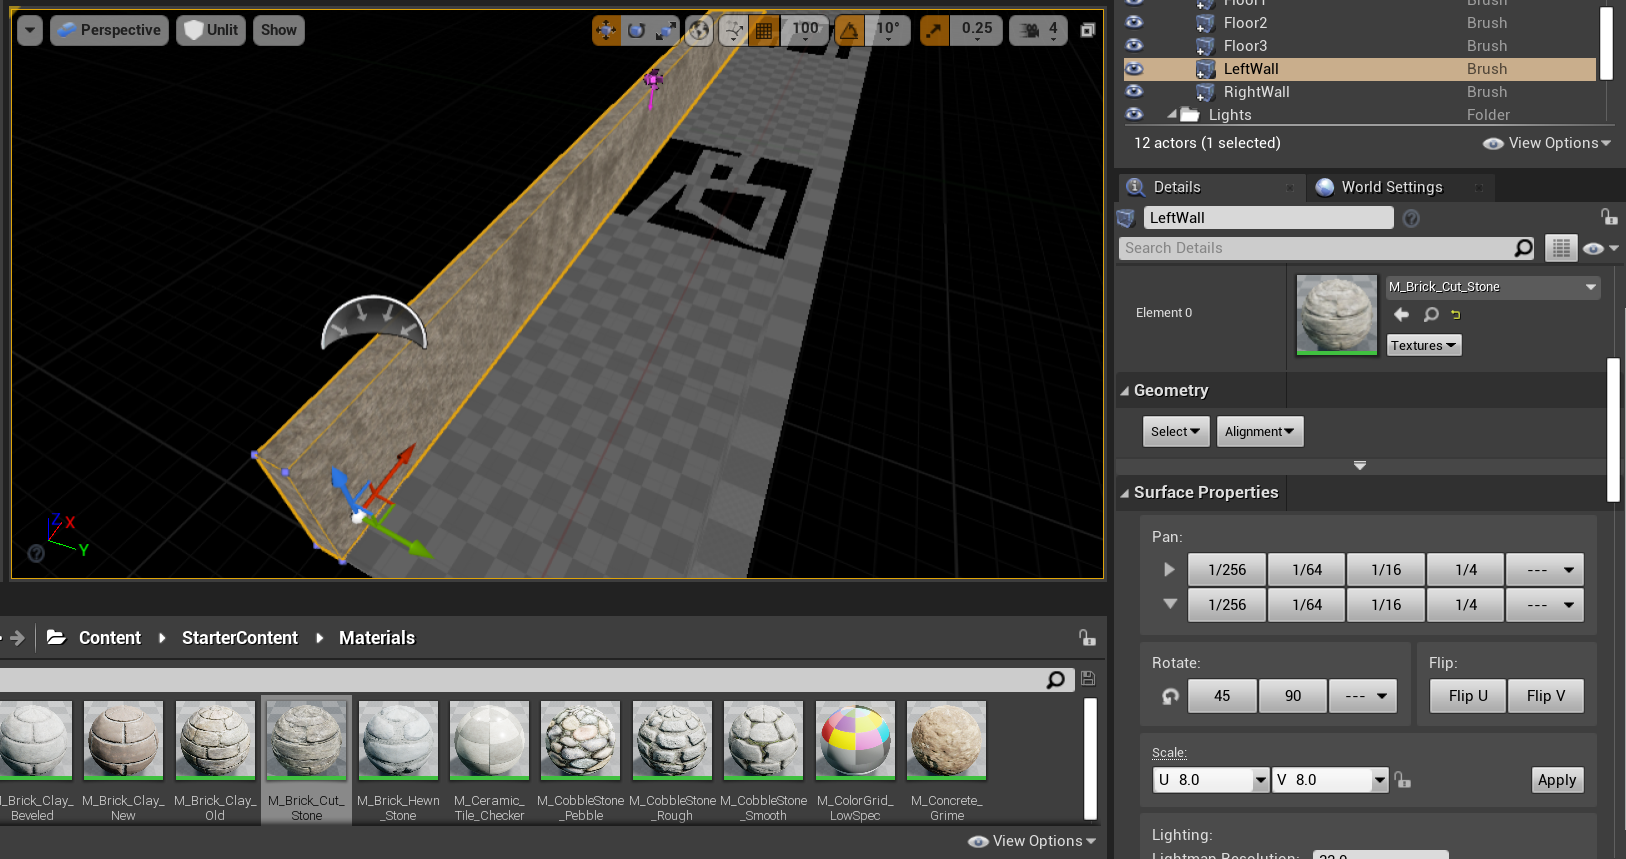Open the Select geometry dropdown
Image resolution: width=1626 pixels, height=859 pixels.
click(1176, 432)
